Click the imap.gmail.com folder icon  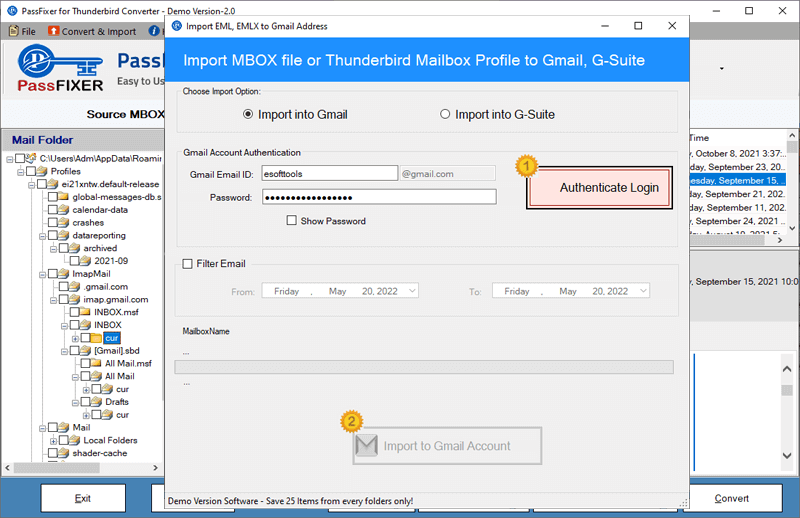[74, 299]
